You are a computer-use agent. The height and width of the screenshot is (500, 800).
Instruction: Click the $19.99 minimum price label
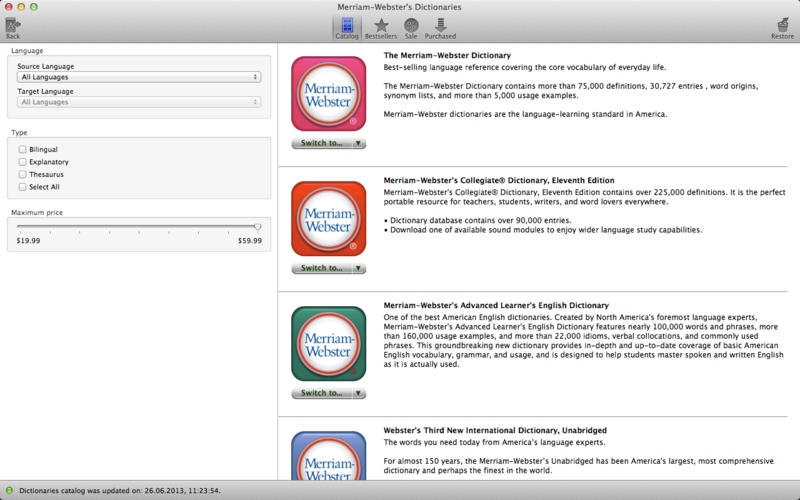point(28,240)
